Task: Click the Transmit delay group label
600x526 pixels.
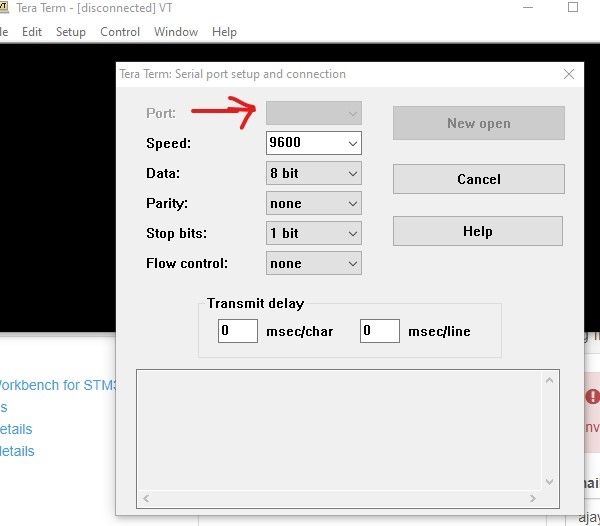Action: [255, 303]
